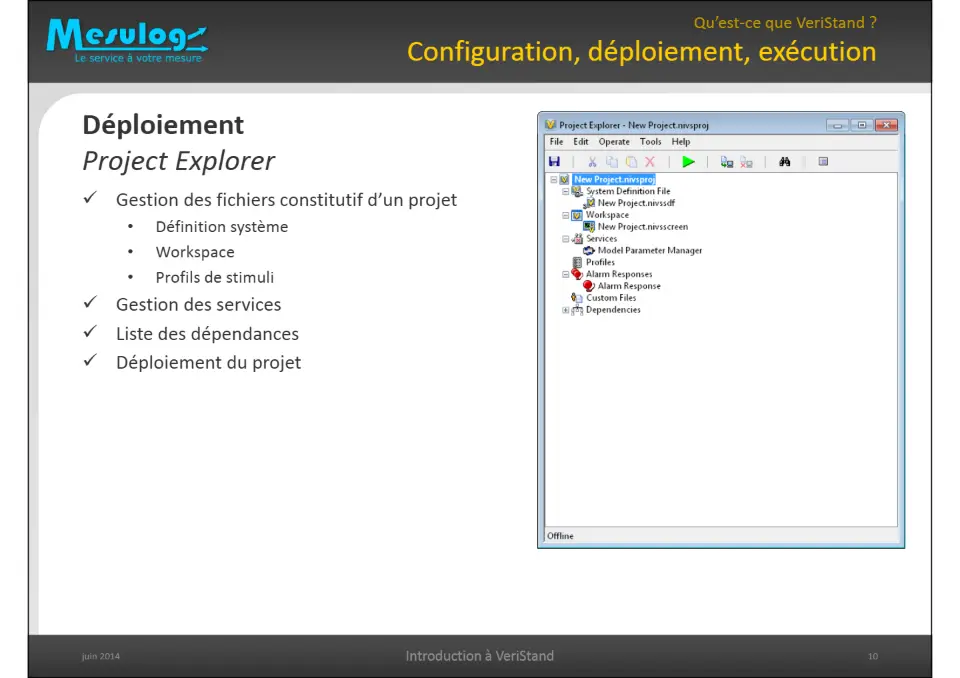960x678 pixels.
Task: Open the Help menu
Action: [681, 141]
